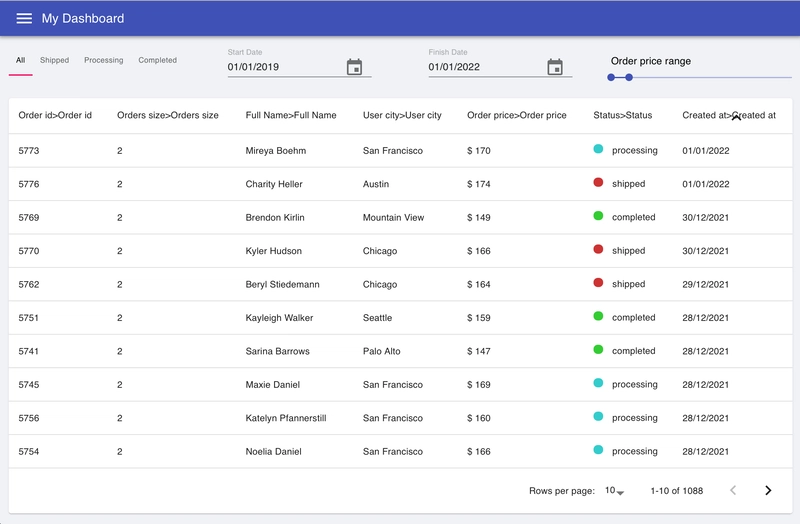Viewport: 800px width, 524px height.
Task: Switch to the Processing tab
Action: tap(104, 60)
